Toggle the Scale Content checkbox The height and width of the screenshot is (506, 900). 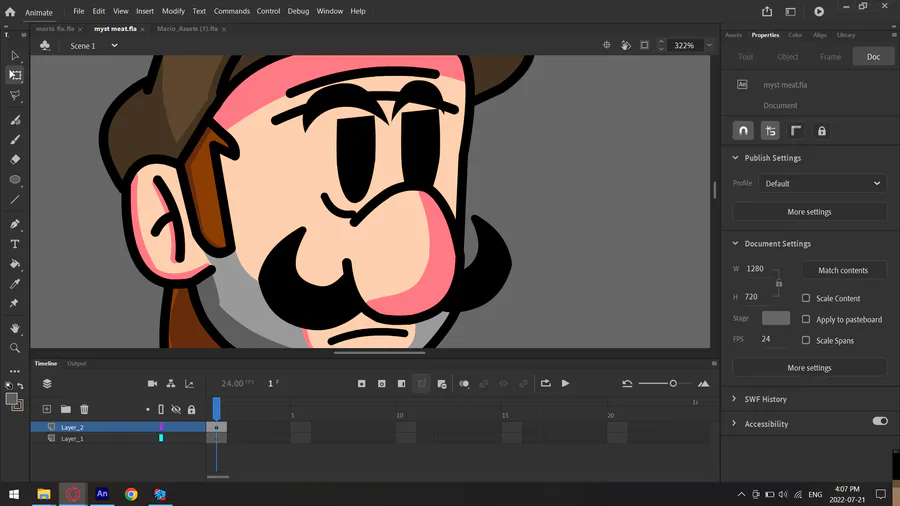pyautogui.click(x=806, y=298)
